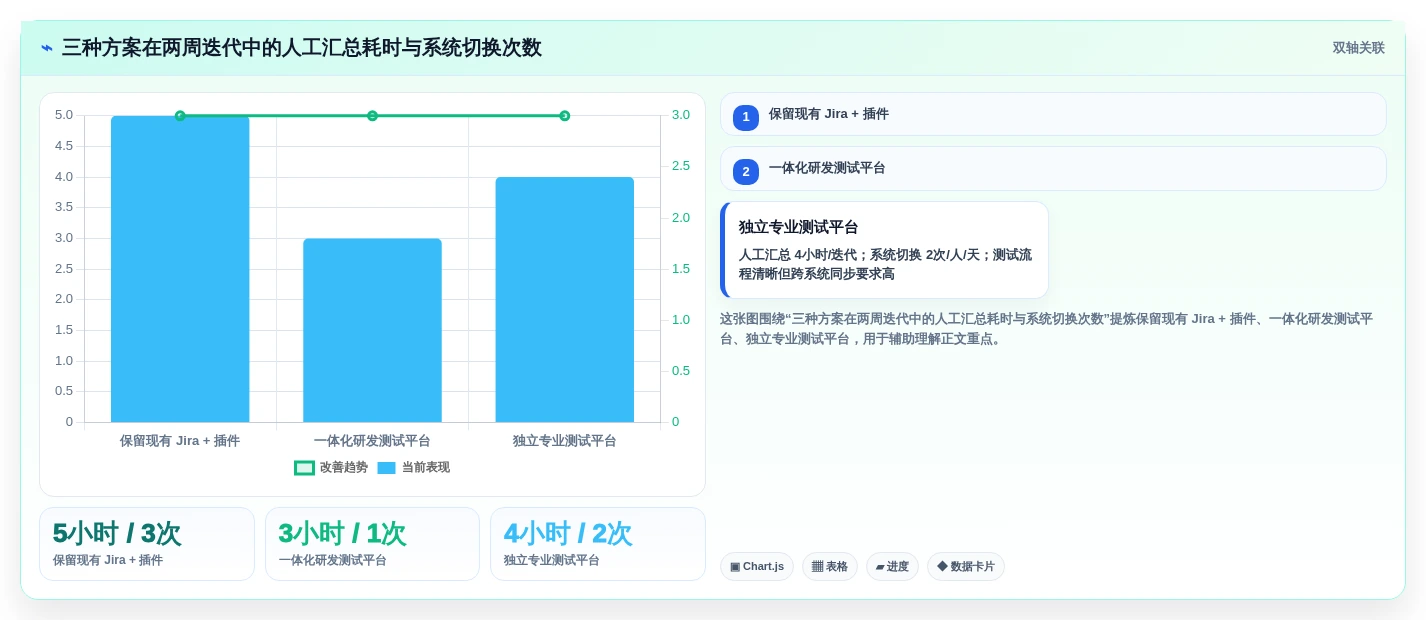Click the x-axis label 保留现有 Jira + 插件
Screen dimensions: 1426x620
pyautogui.click(x=180, y=441)
